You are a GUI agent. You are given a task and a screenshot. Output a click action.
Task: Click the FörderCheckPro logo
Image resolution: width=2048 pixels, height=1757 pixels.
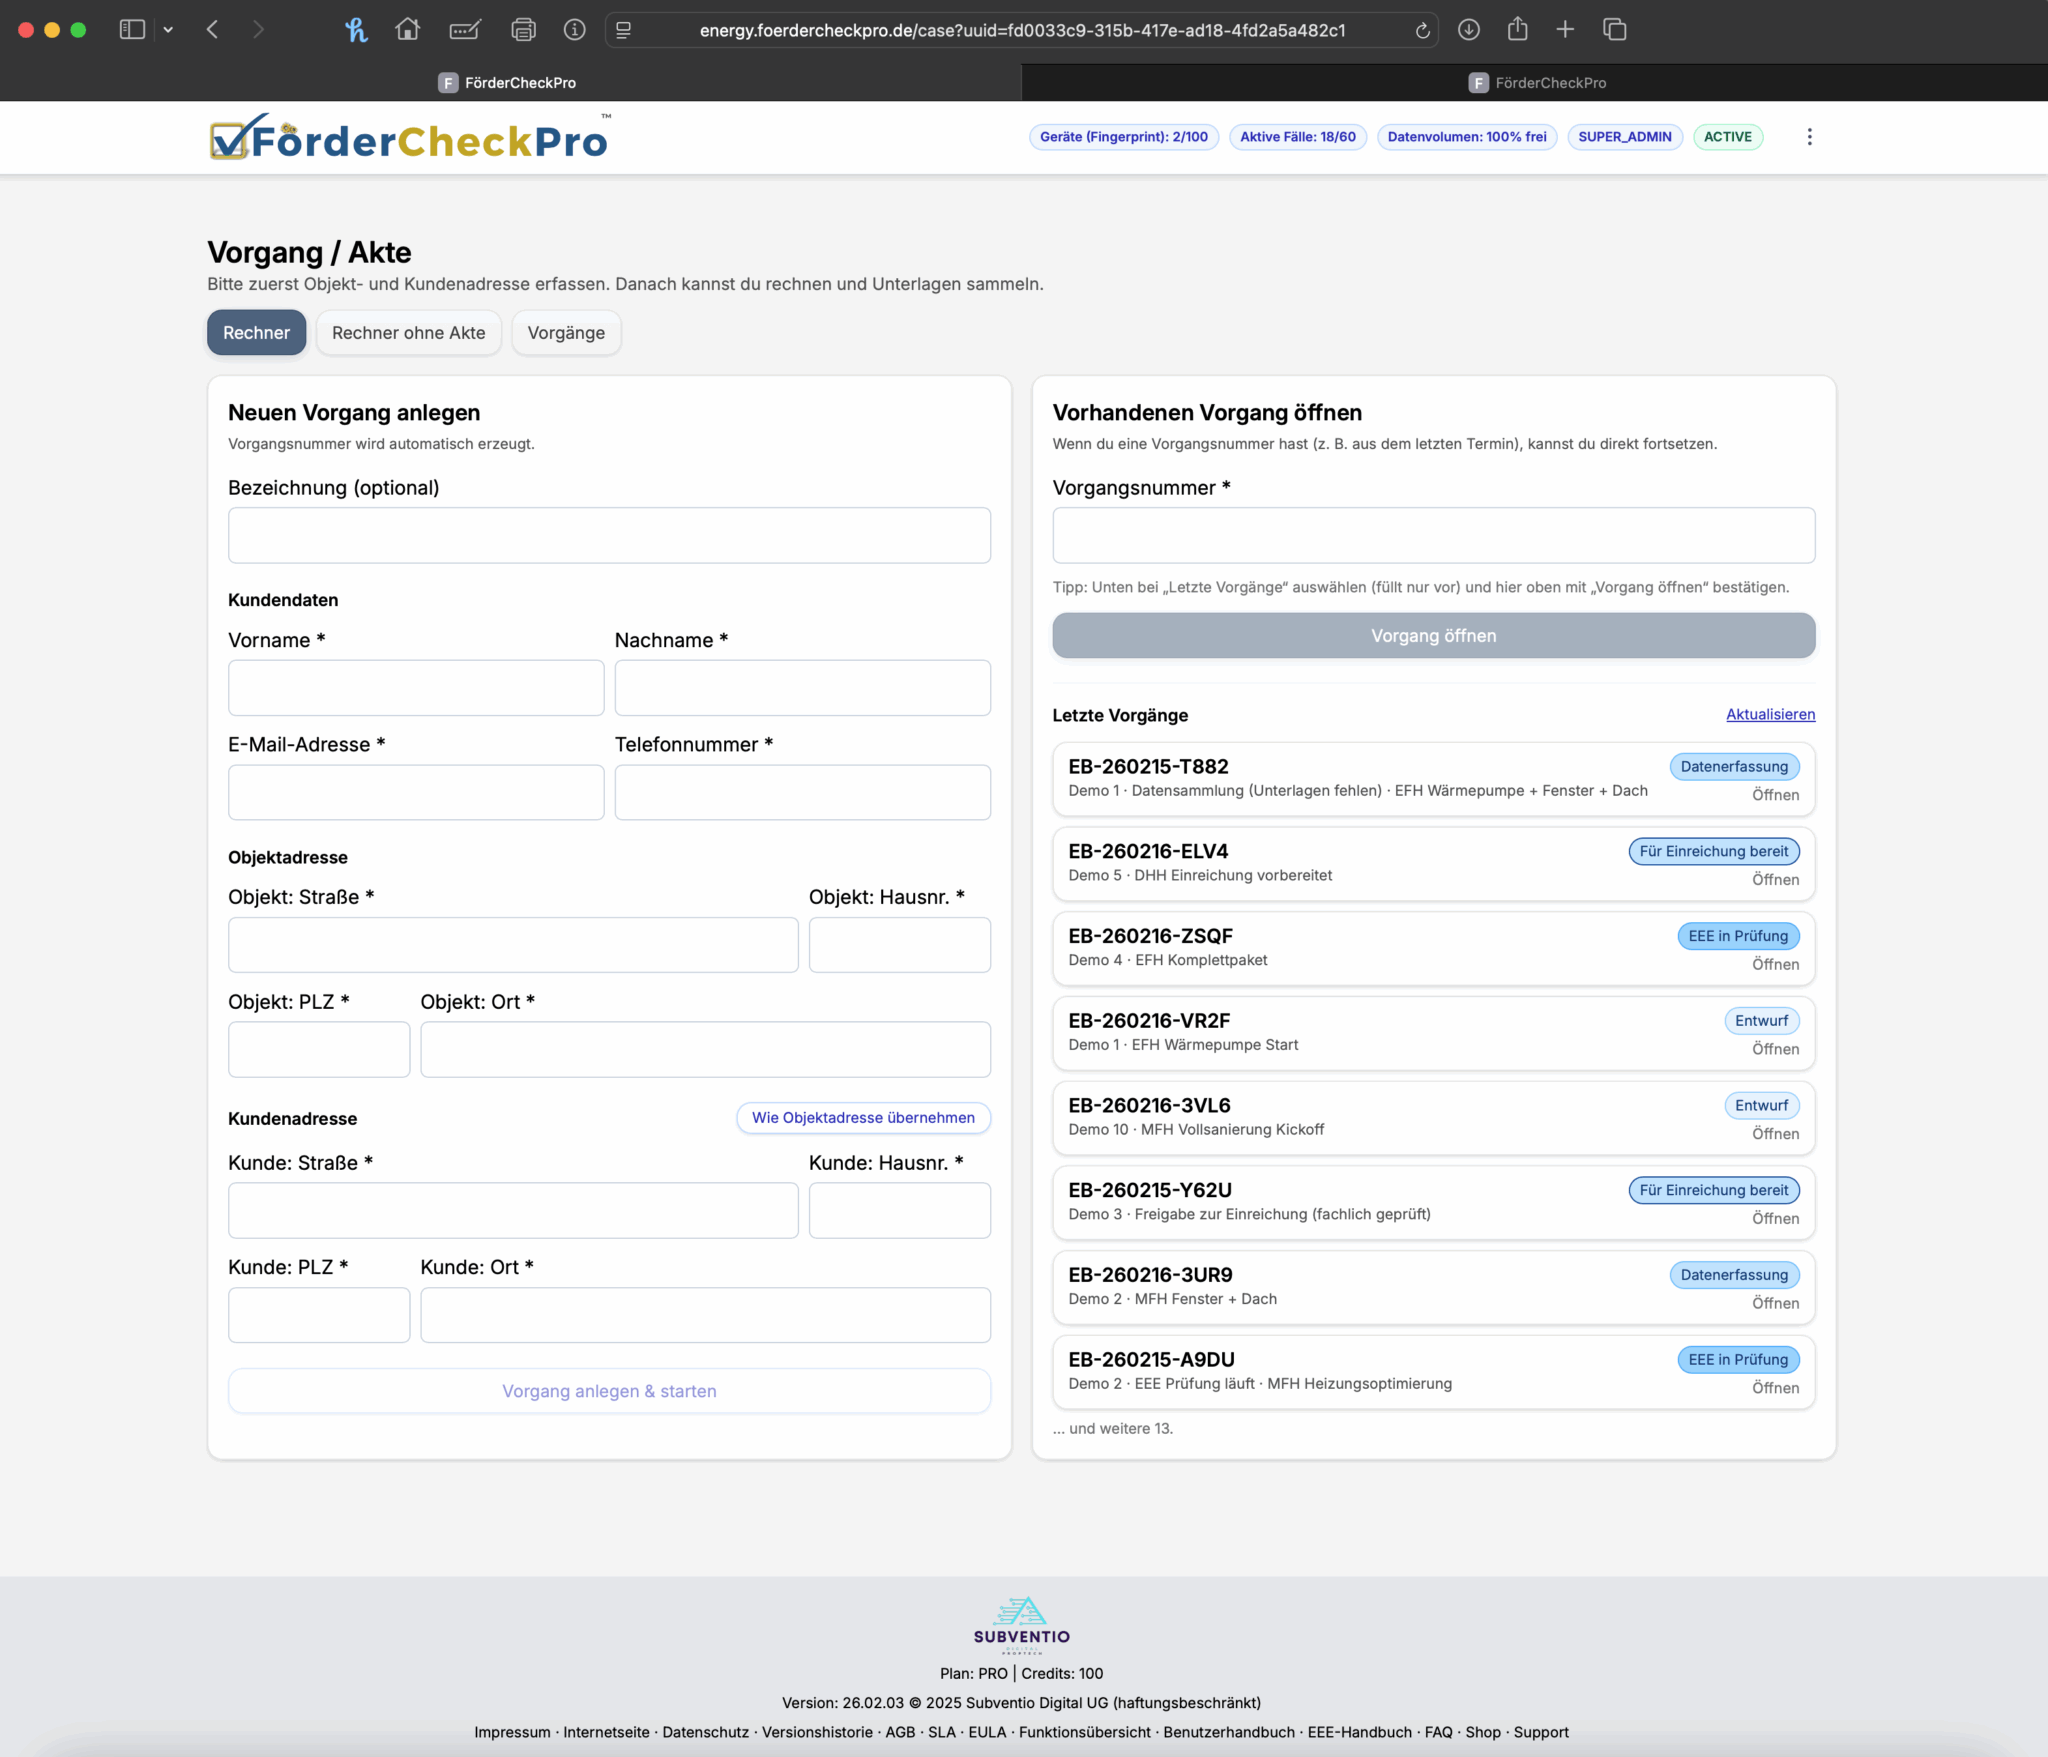[409, 138]
